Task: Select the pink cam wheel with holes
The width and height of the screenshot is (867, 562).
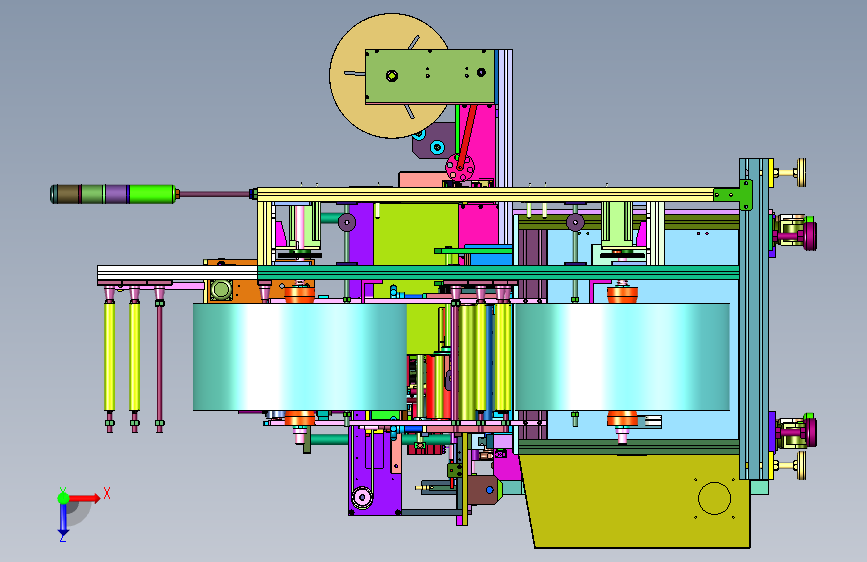Action: [460, 167]
